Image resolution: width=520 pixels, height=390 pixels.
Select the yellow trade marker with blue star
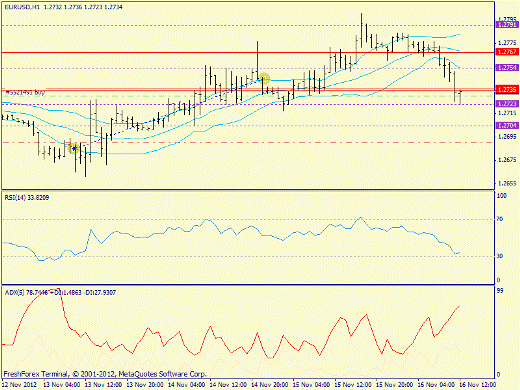74,148
